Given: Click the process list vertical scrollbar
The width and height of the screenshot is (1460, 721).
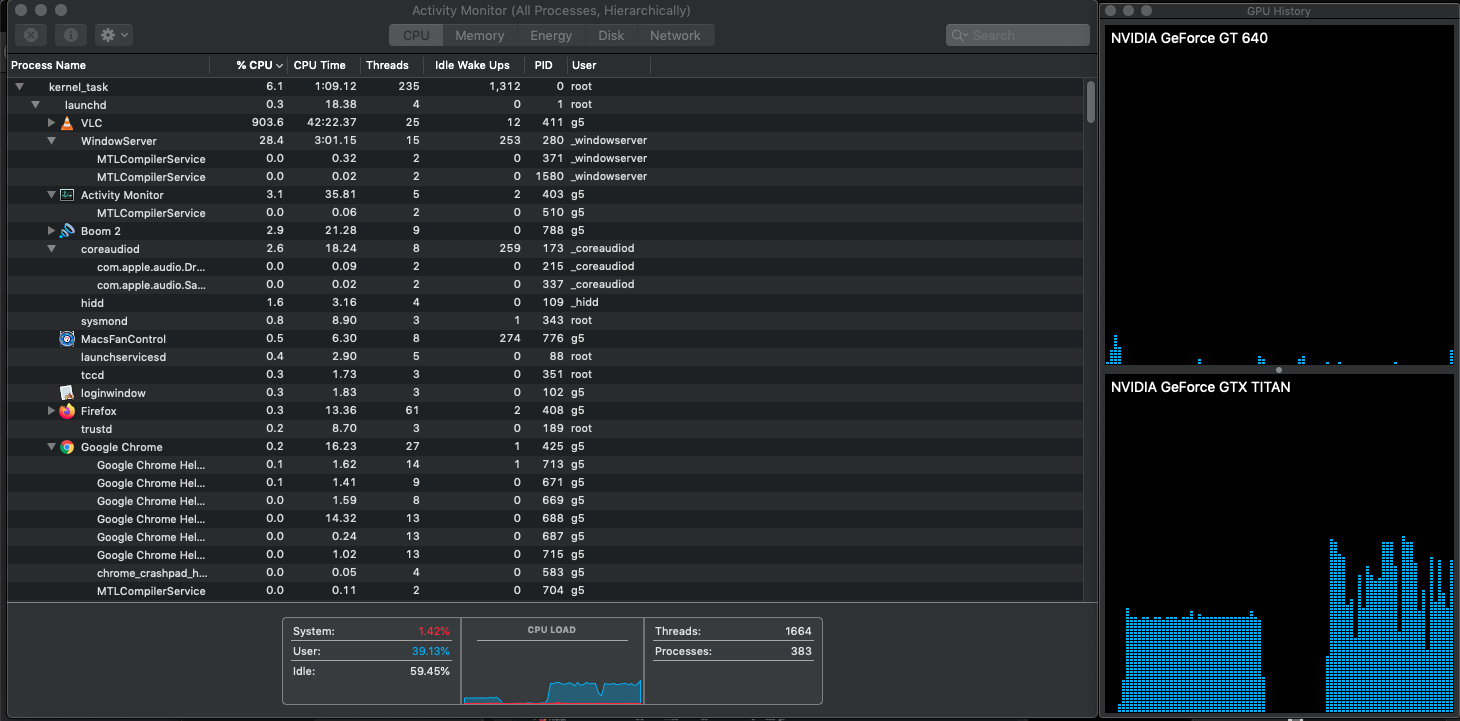Looking at the screenshot, I should click(x=1091, y=102).
